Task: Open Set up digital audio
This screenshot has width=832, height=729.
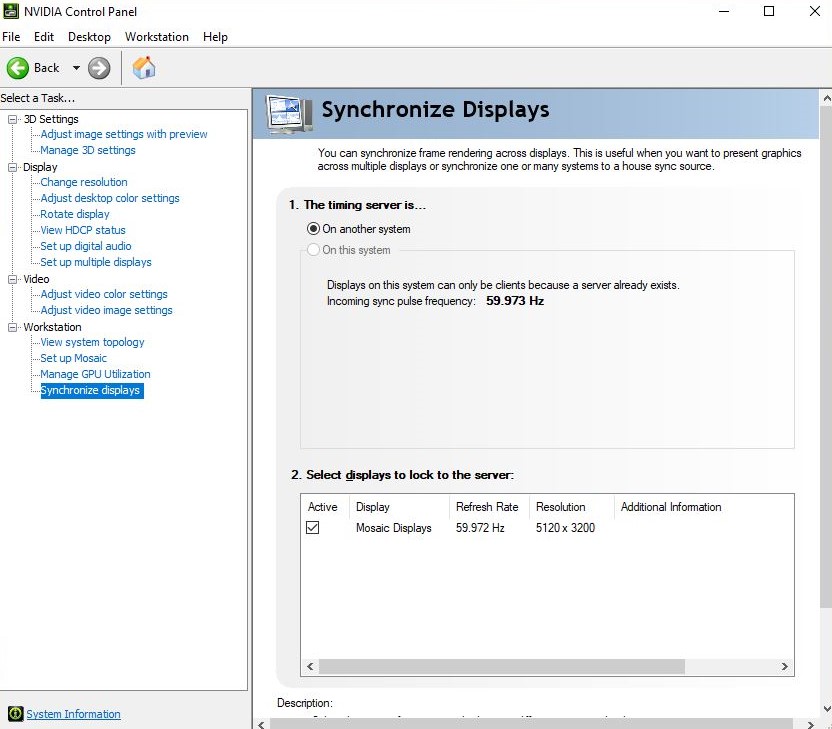Action: coord(86,246)
